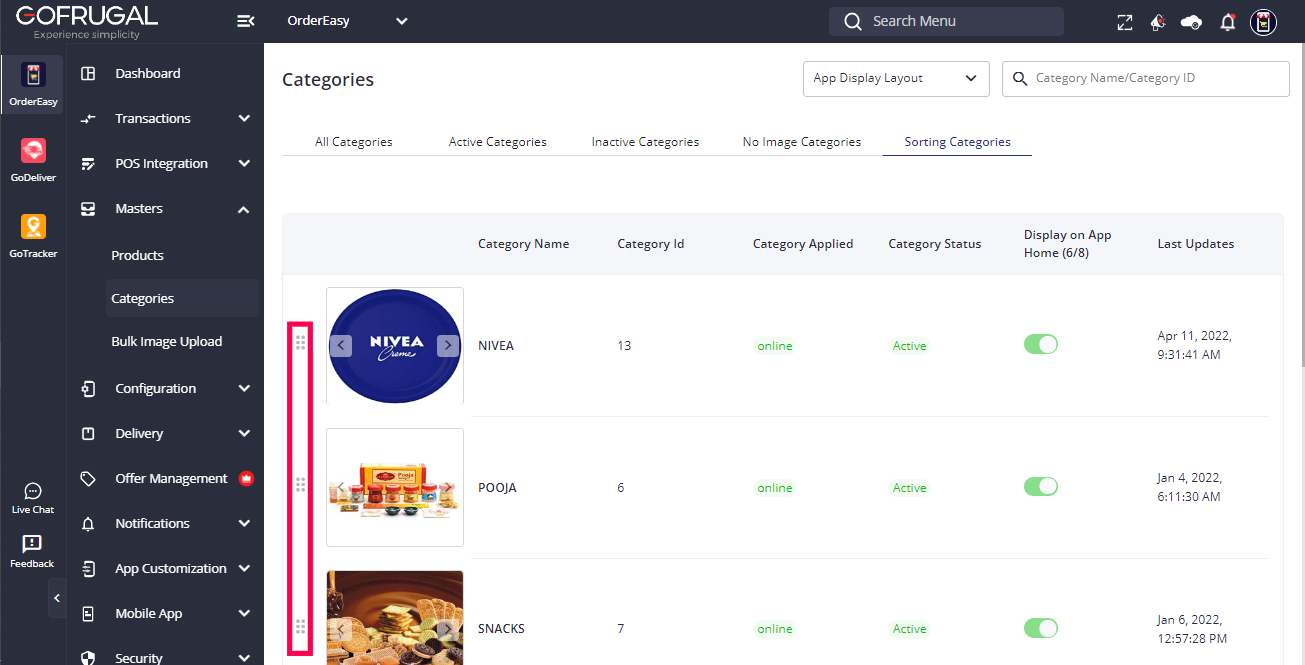Open the Products master page
This screenshot has height=665, width=1305.
(x=137, y=255)
